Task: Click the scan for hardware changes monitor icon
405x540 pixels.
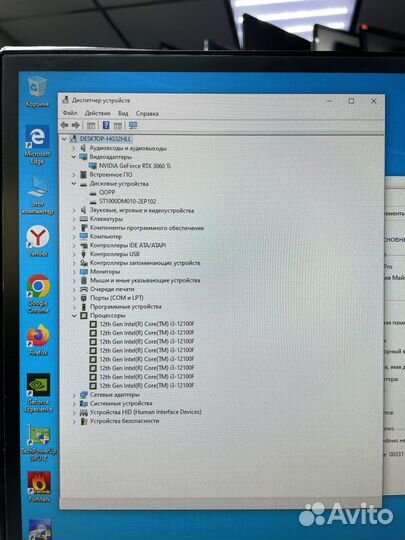Action: [133, 125]
